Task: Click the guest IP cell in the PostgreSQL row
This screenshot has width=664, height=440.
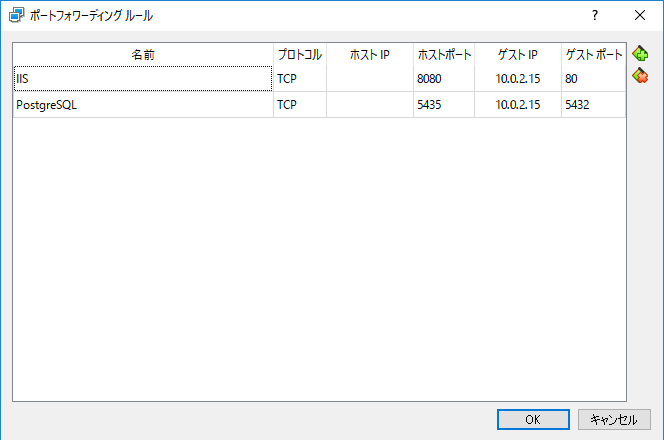Action: [x=517, y=105]
